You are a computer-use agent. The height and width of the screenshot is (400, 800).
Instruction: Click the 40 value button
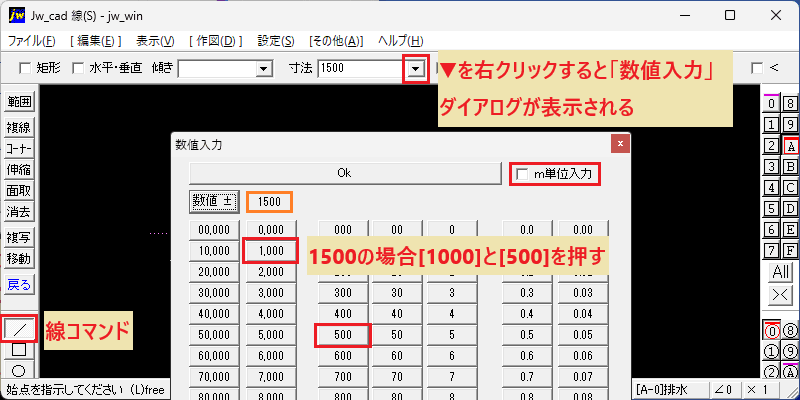(396, 314)
